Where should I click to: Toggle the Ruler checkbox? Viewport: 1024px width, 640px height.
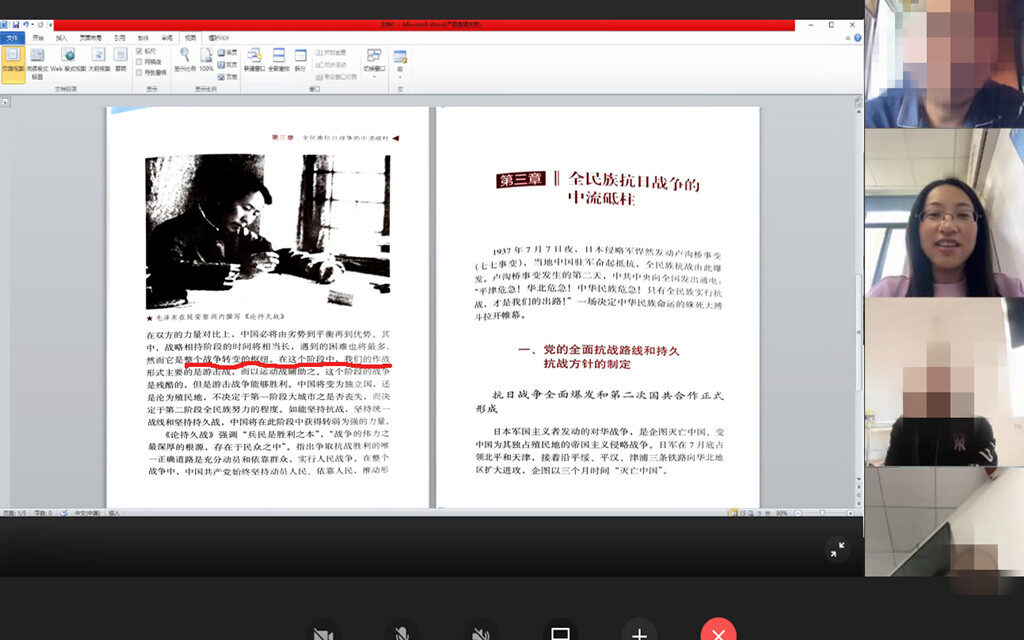[x=139, y=50]
